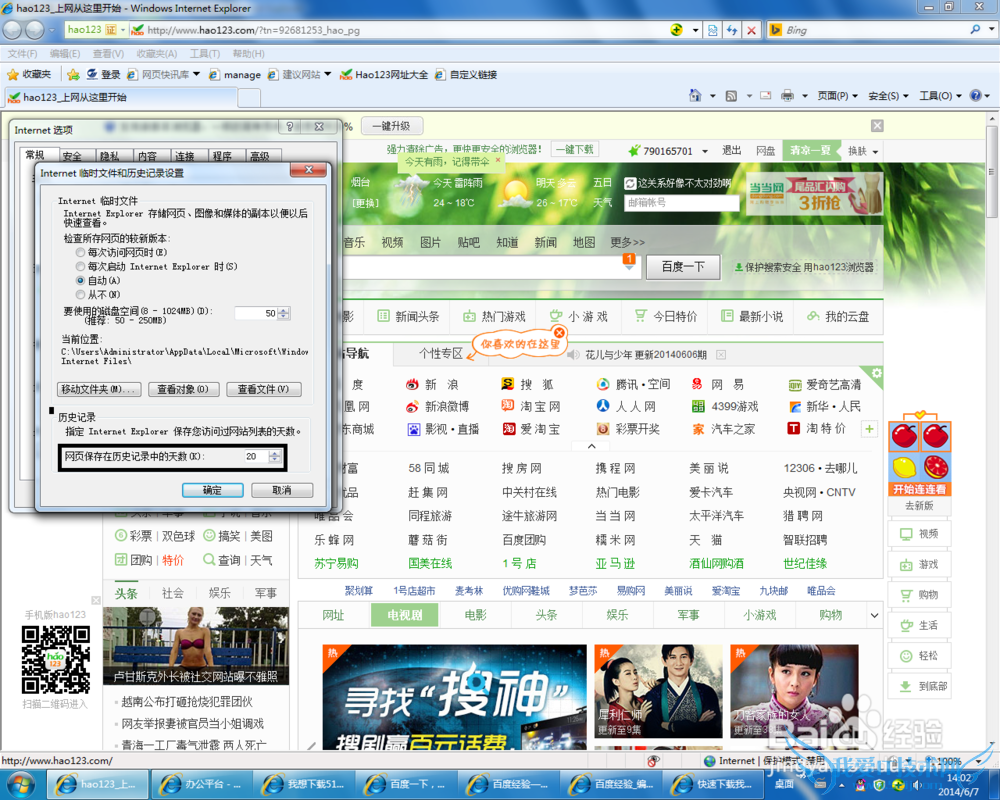Select 每次启动 Internet Explorer 时 radio option

[x=80, y=266]
